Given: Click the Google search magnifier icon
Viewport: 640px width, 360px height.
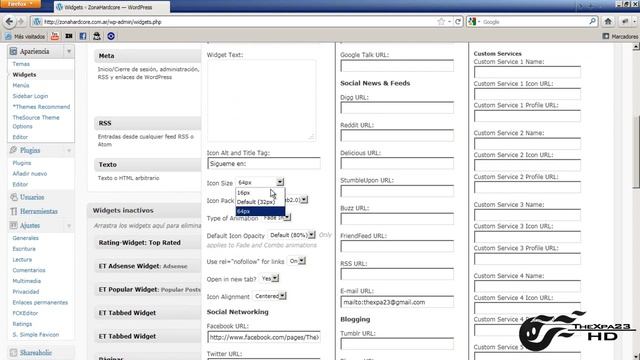Looking at the screenshot, I should point(592,21).
